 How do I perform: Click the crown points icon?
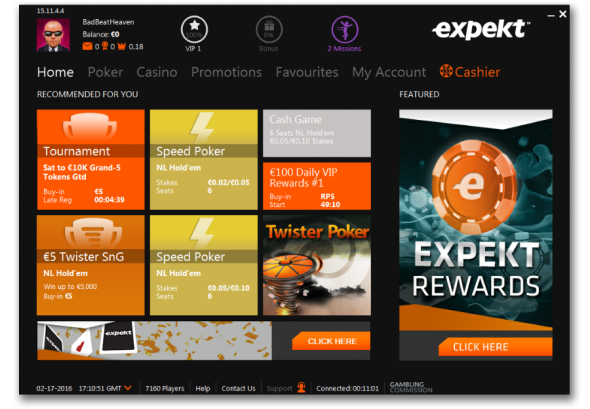coord(122,46)
